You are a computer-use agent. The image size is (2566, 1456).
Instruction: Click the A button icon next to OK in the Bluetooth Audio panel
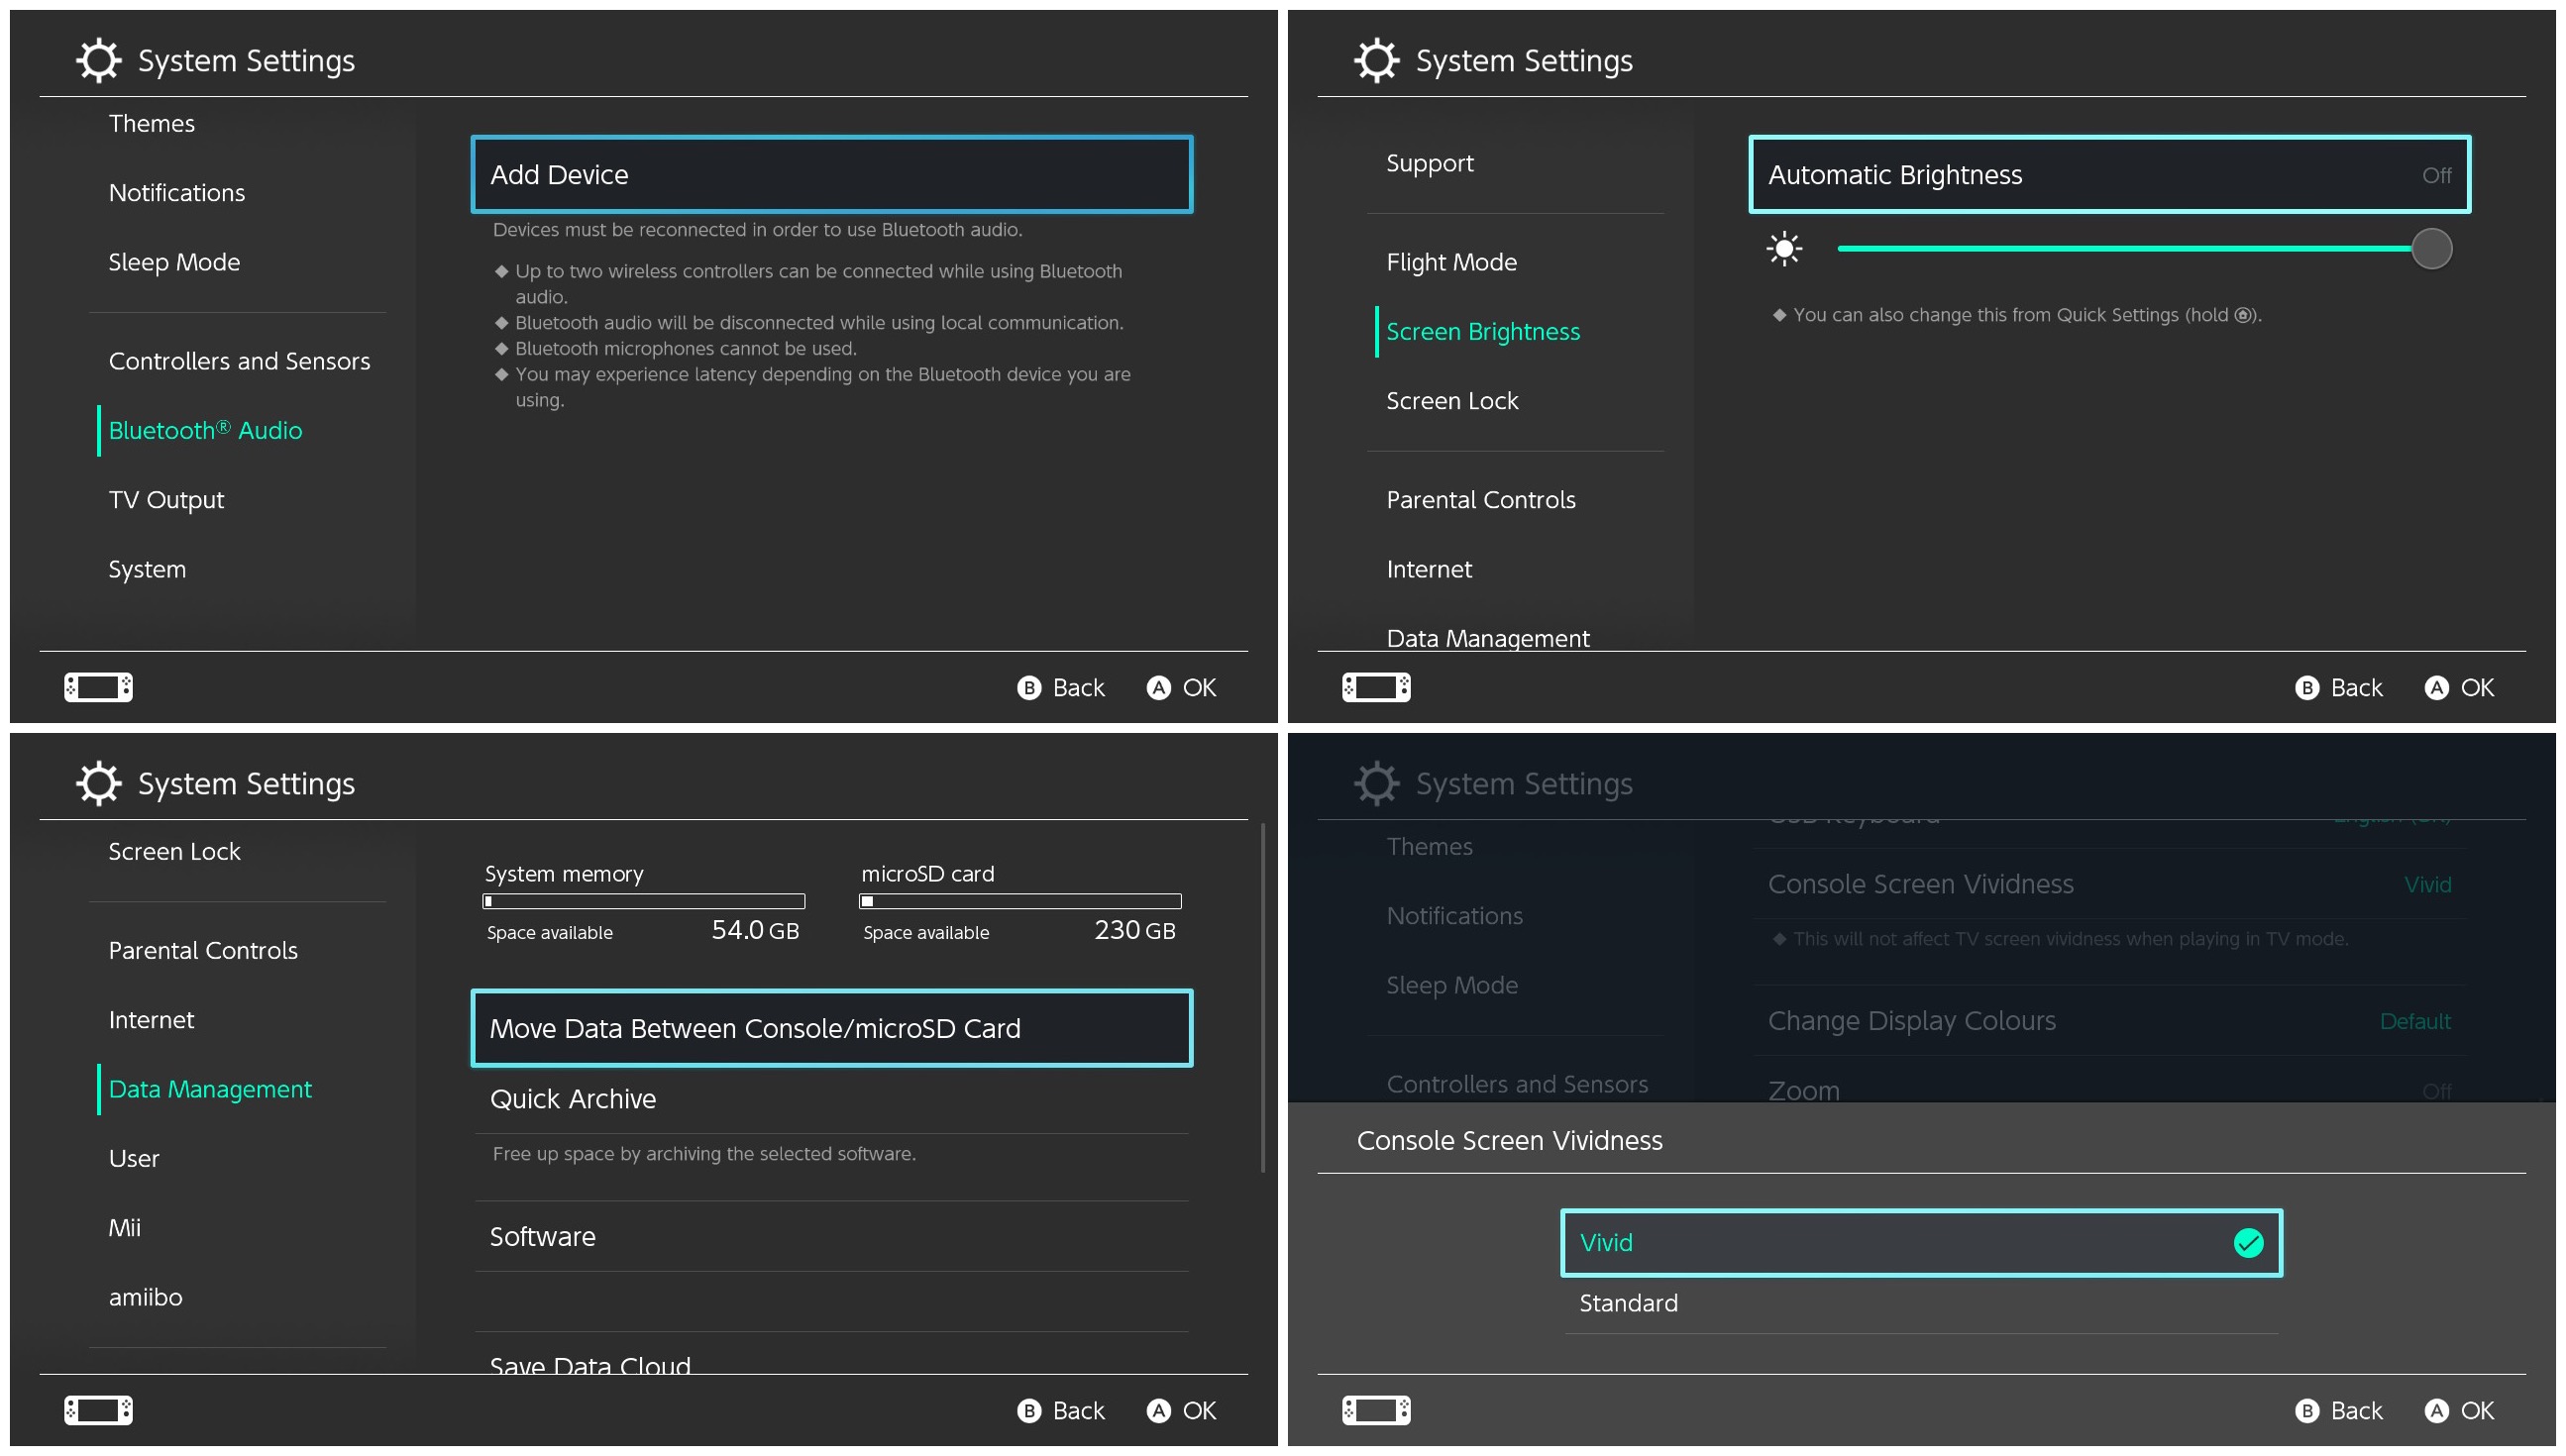(x=1158, y=688)
